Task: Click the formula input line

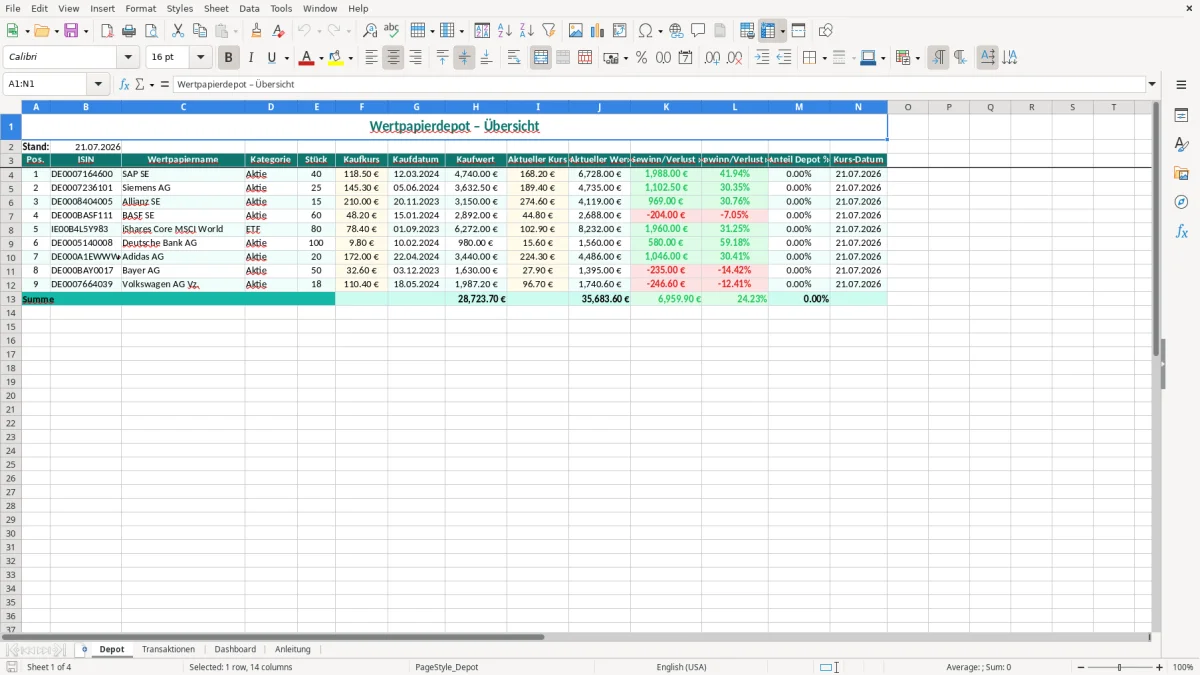Action: coord(659,84)
